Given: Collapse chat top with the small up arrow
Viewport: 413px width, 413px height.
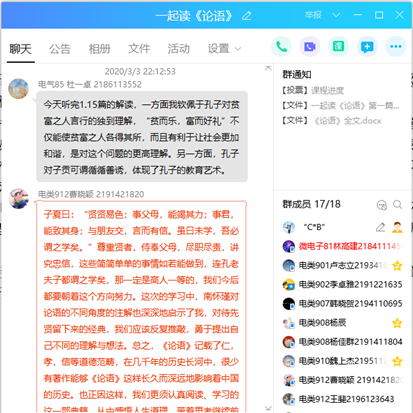Looking at the screenshot, I should tap(268, 68).
